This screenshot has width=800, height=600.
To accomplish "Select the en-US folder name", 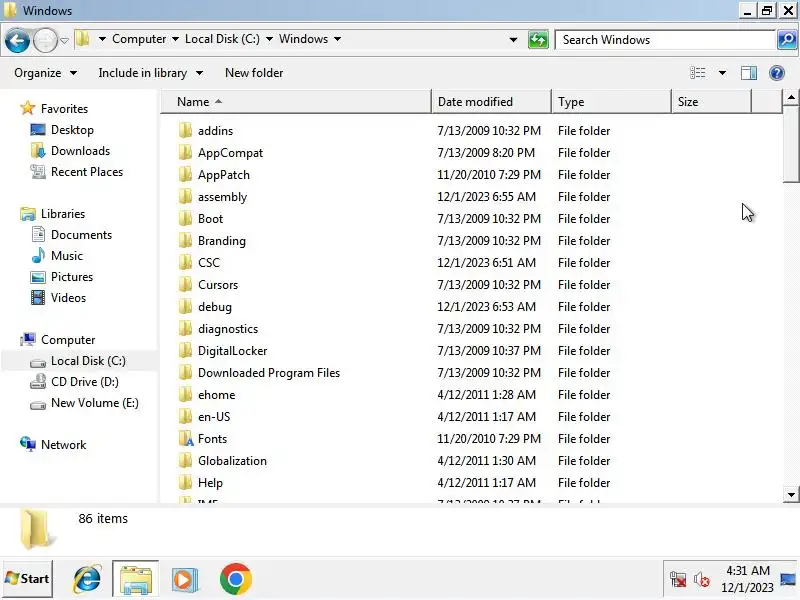I will [x=214, y=416].
